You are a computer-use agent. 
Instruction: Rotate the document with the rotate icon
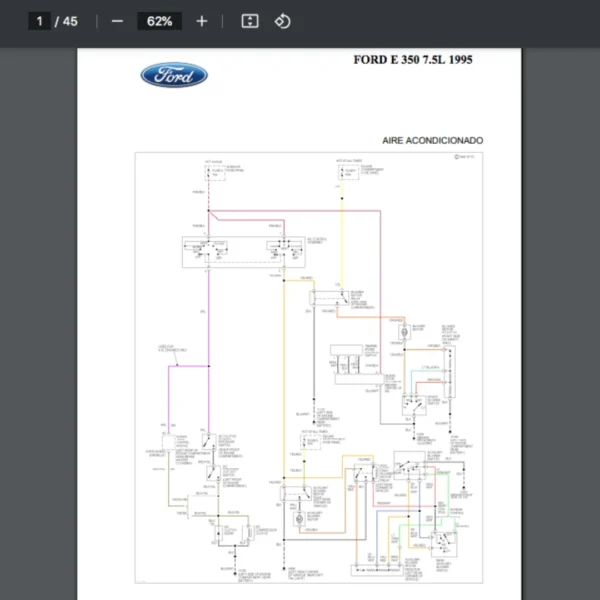[282, 21]
